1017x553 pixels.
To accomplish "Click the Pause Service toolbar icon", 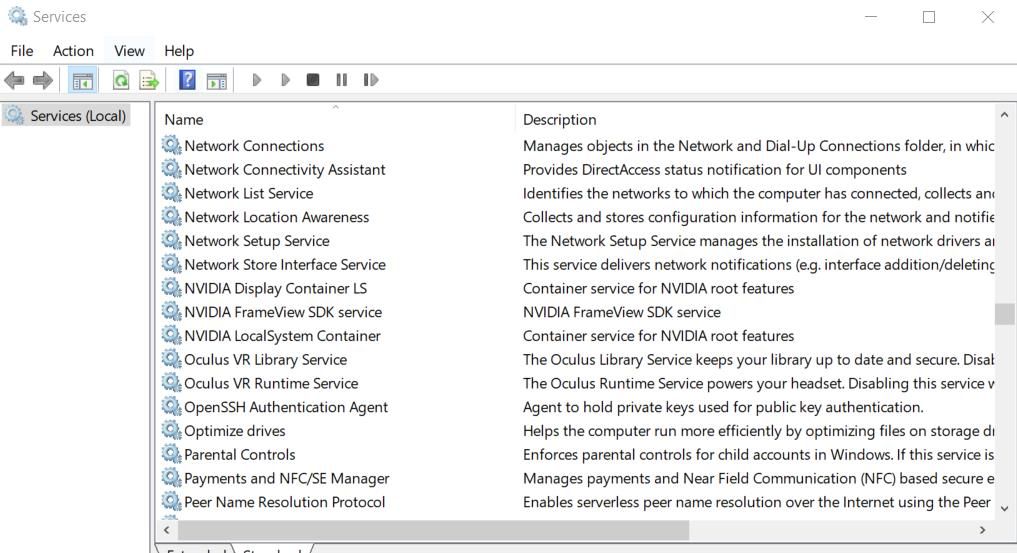I will (x=342, y=80).
